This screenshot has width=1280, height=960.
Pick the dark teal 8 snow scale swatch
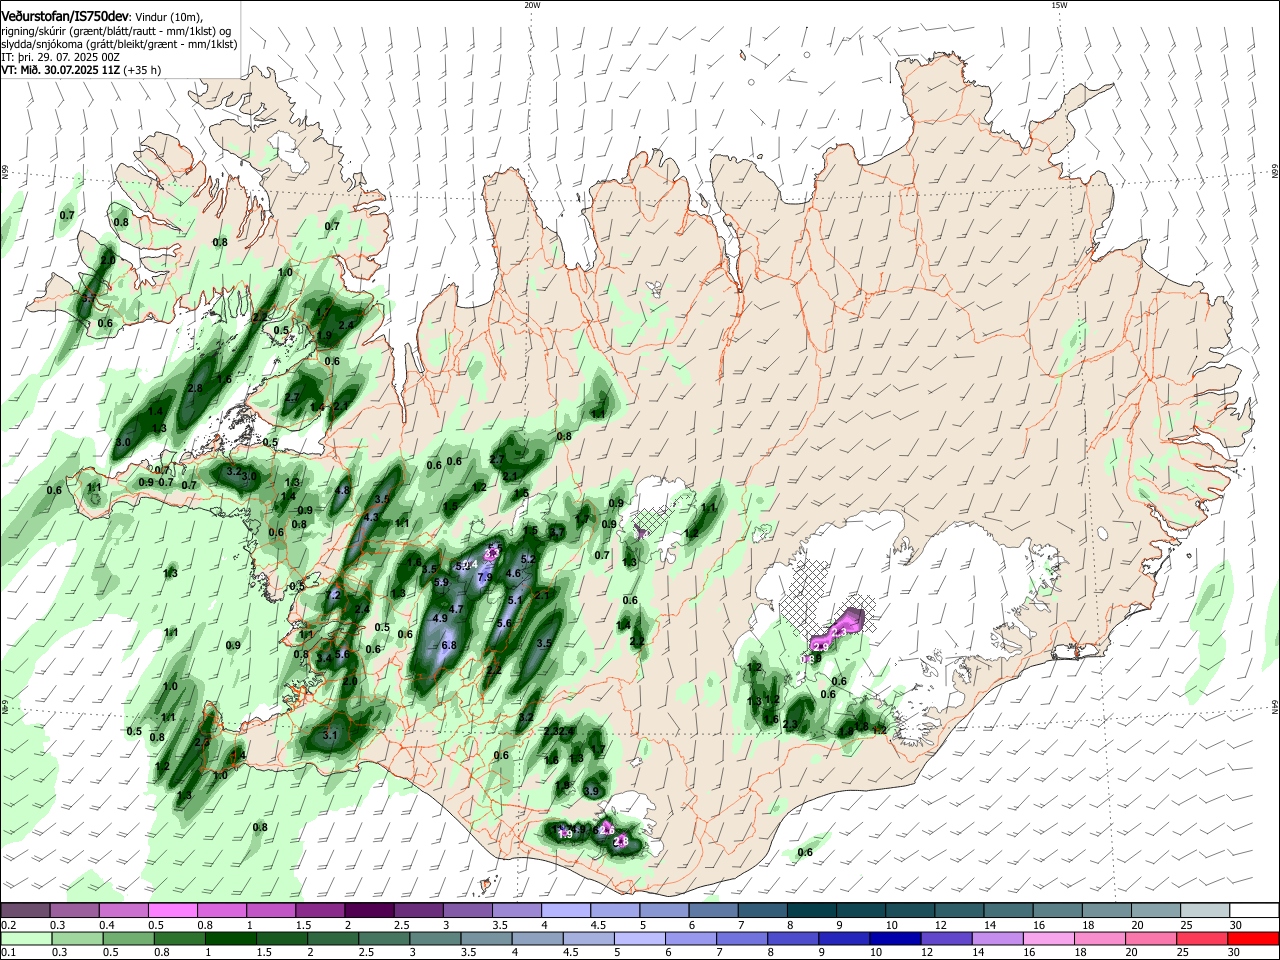click(811, 911)
